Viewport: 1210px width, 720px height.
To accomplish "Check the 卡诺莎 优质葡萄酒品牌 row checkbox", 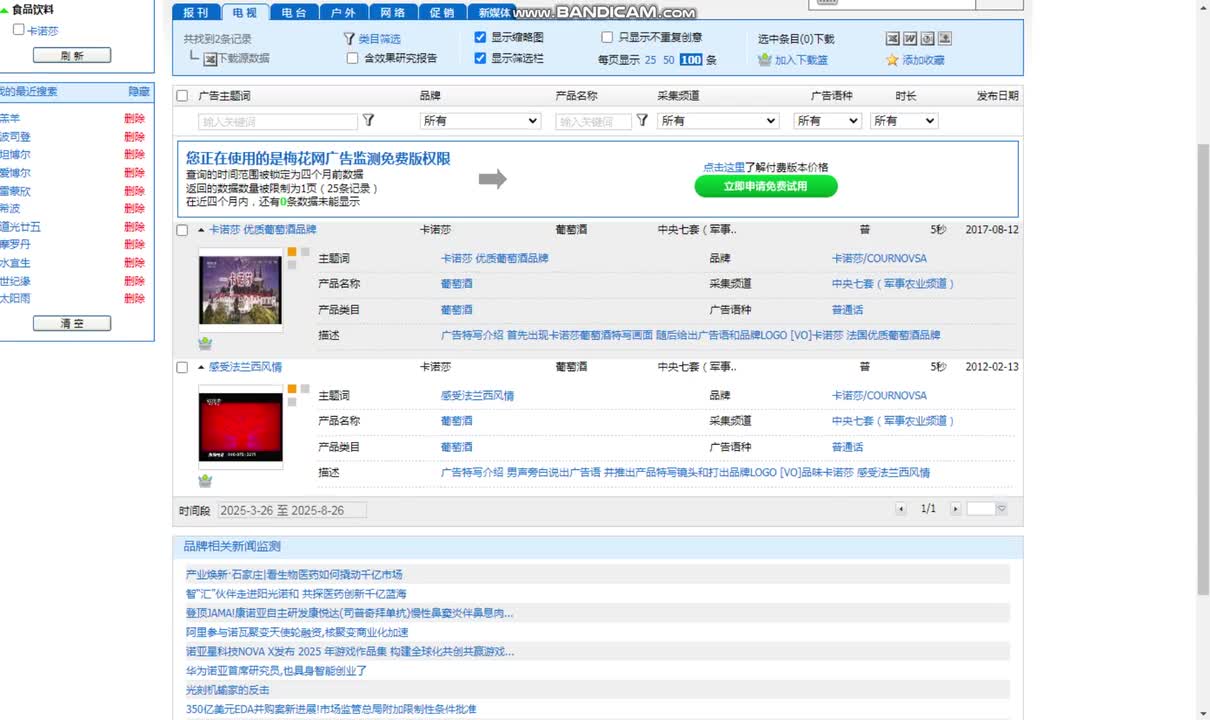I will point(182,230).
